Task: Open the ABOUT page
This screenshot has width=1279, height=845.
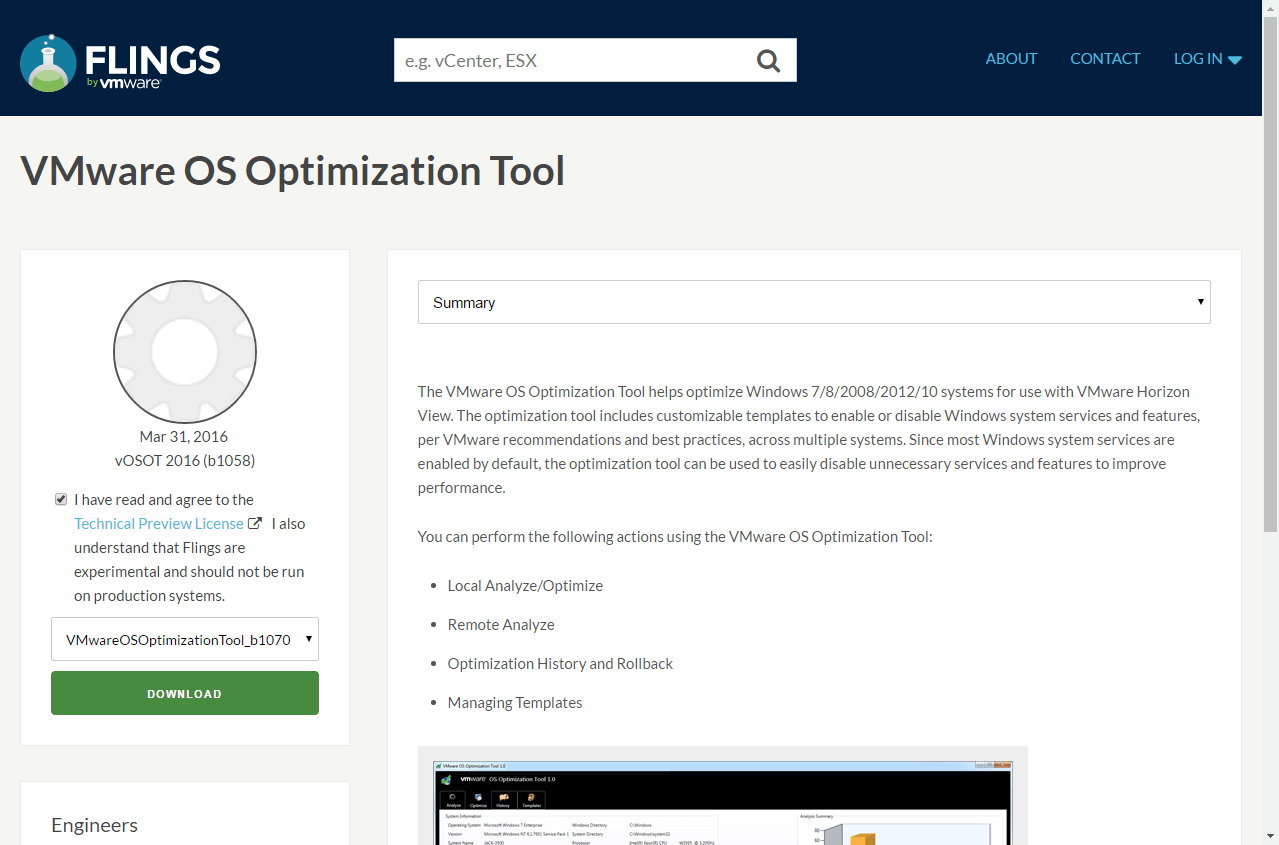Action: pyautogui.click(x=1011, y=59)
